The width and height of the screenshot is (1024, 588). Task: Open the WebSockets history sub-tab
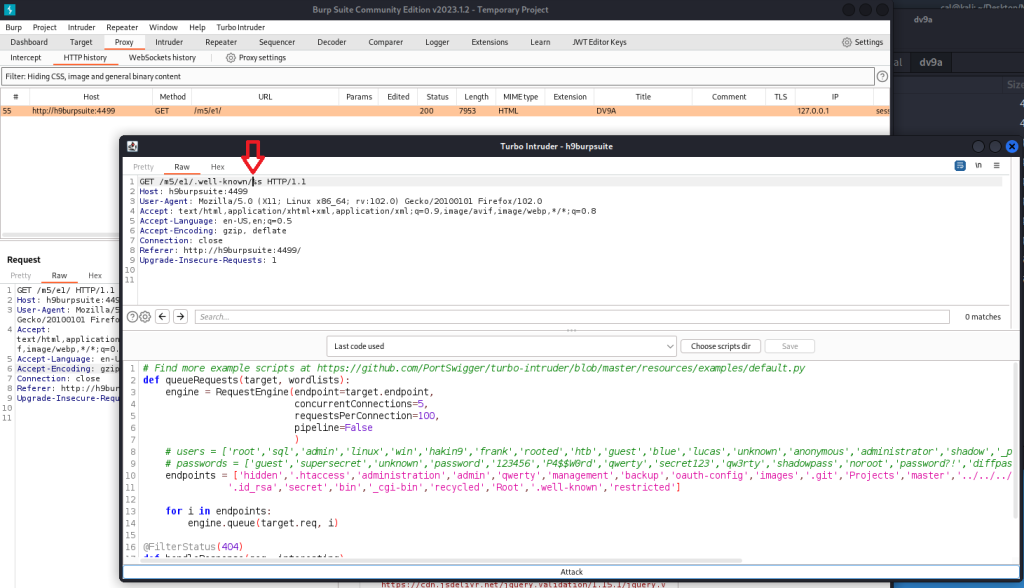[162, 57]
